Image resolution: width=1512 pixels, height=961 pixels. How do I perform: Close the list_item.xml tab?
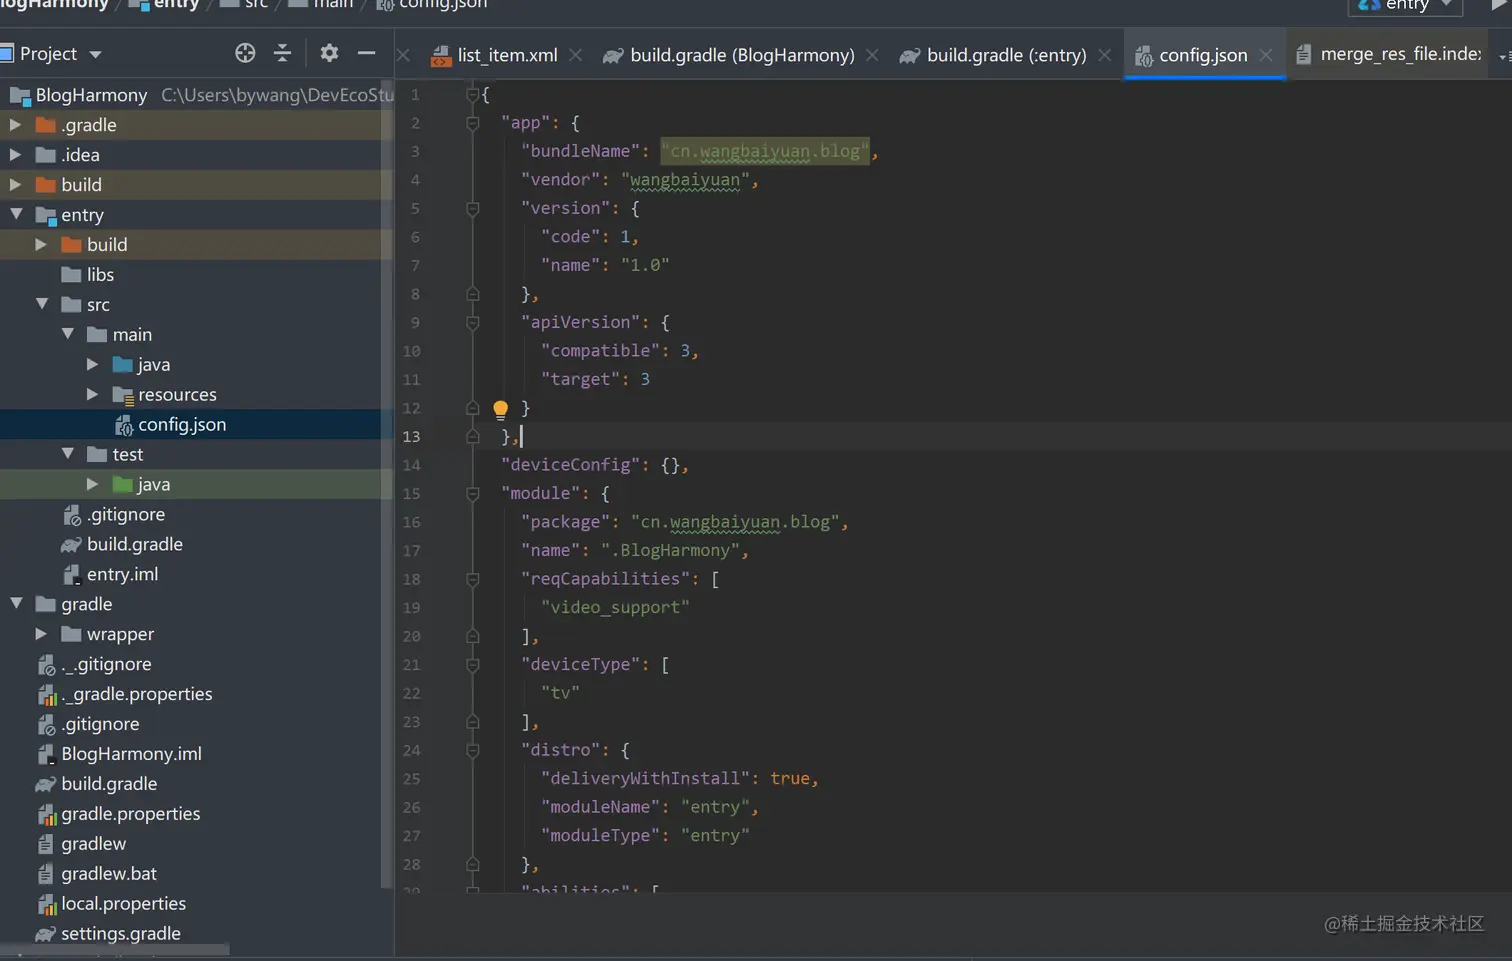[x=576, y=55]
